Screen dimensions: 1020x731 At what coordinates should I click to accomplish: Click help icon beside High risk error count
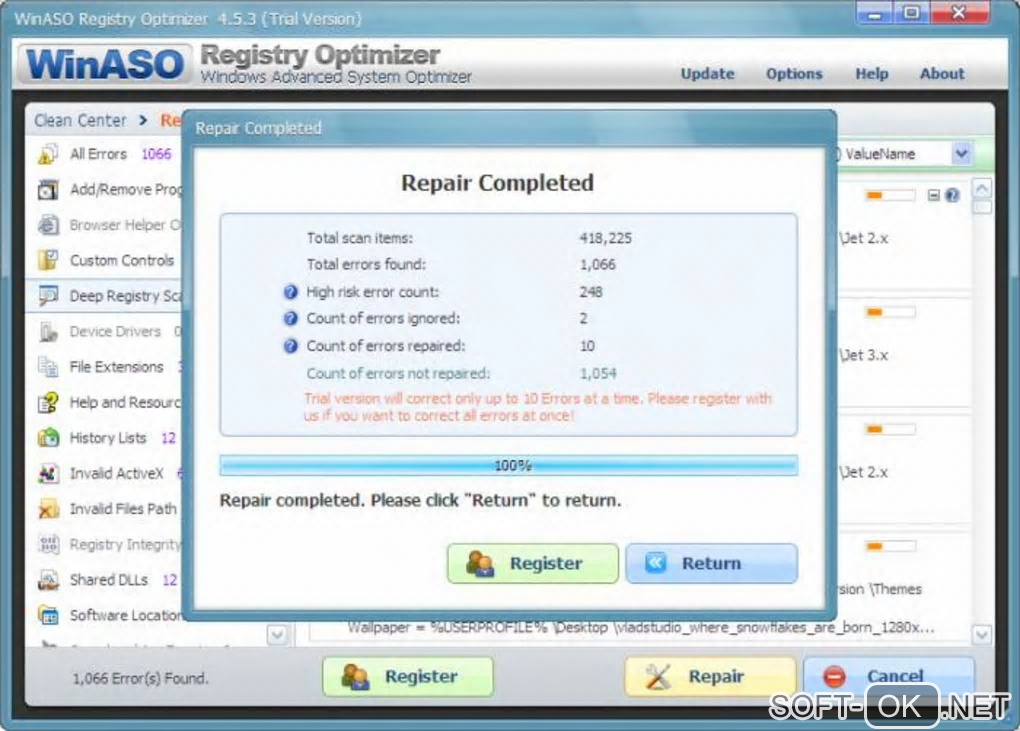290,292
